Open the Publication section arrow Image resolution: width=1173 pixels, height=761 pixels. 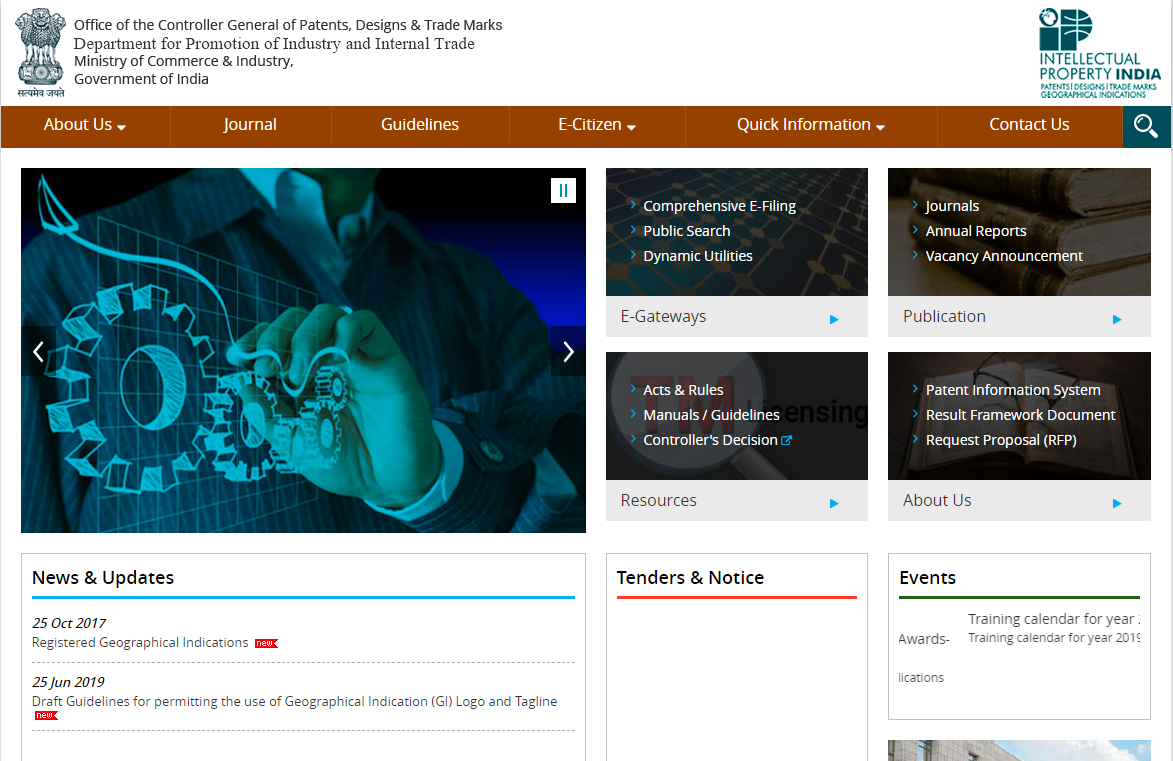point(1117,319)
